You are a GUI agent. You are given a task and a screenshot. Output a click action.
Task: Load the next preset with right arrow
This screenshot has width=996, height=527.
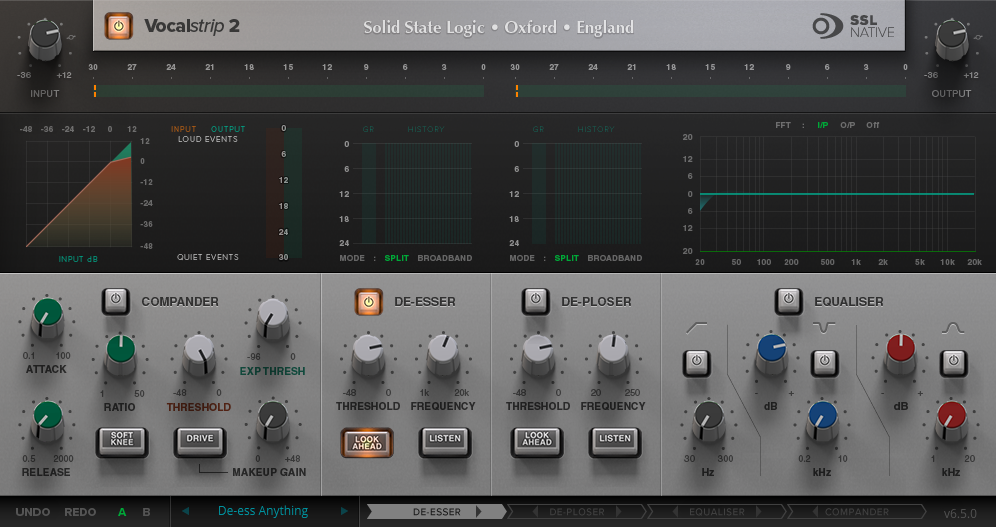tap(344, 511)
